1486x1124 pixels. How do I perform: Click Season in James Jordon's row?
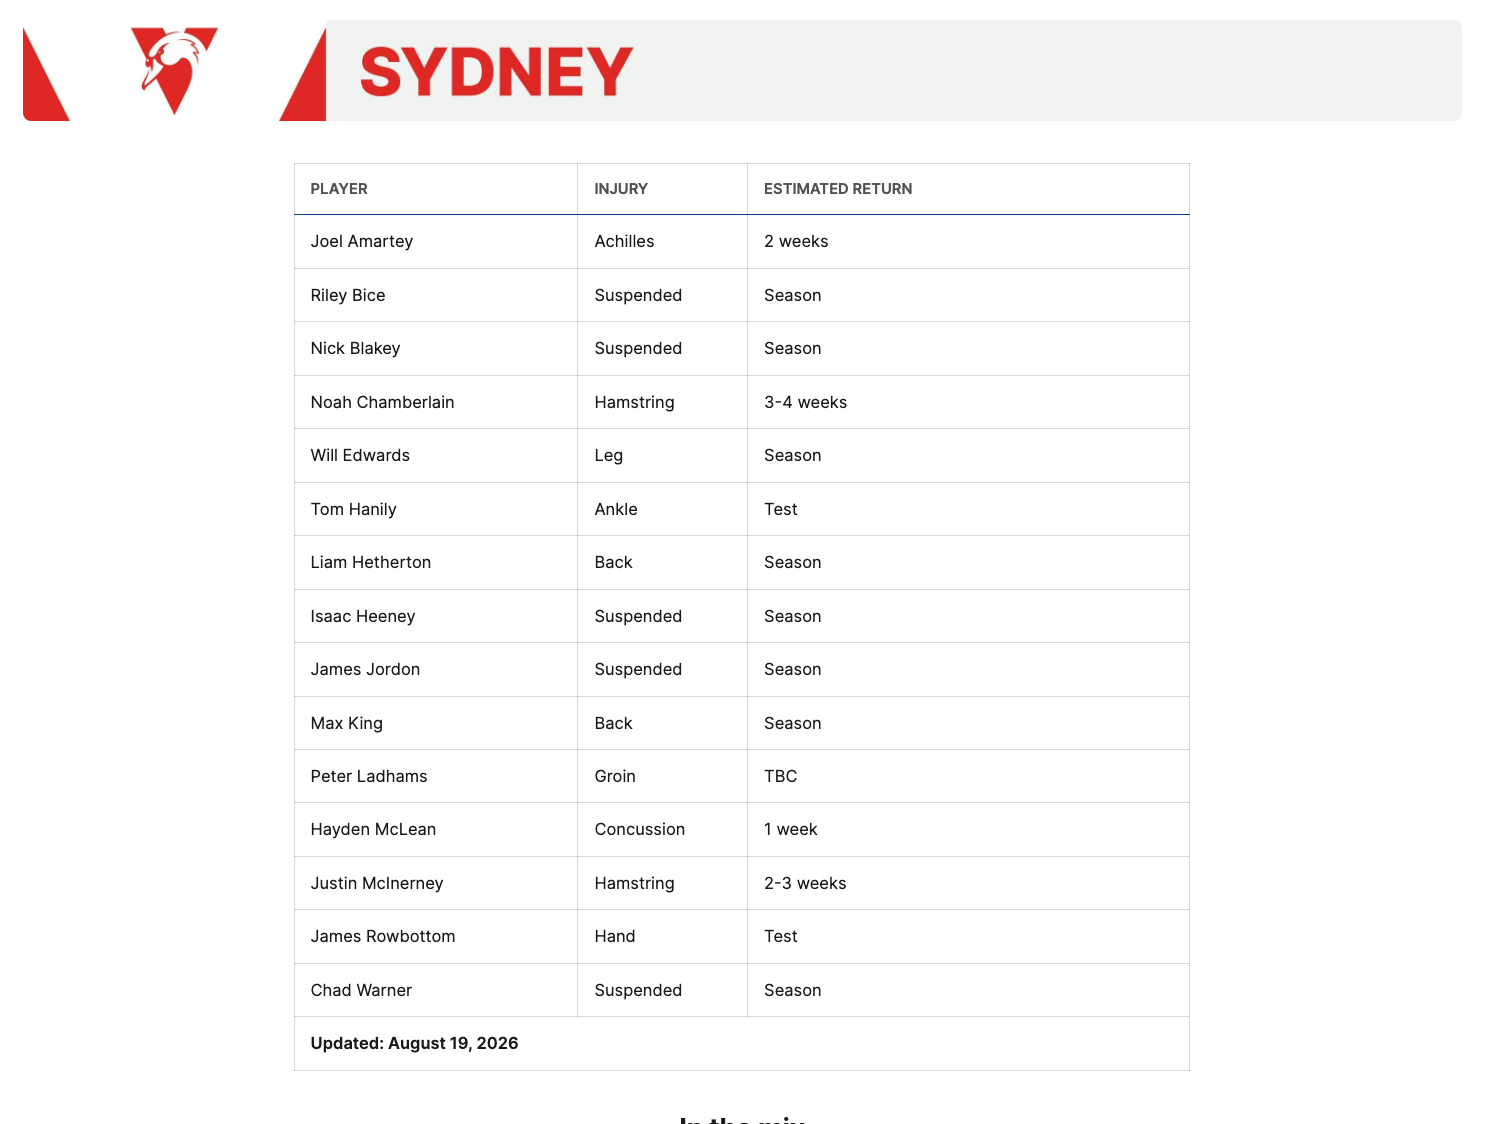[793, 670]
